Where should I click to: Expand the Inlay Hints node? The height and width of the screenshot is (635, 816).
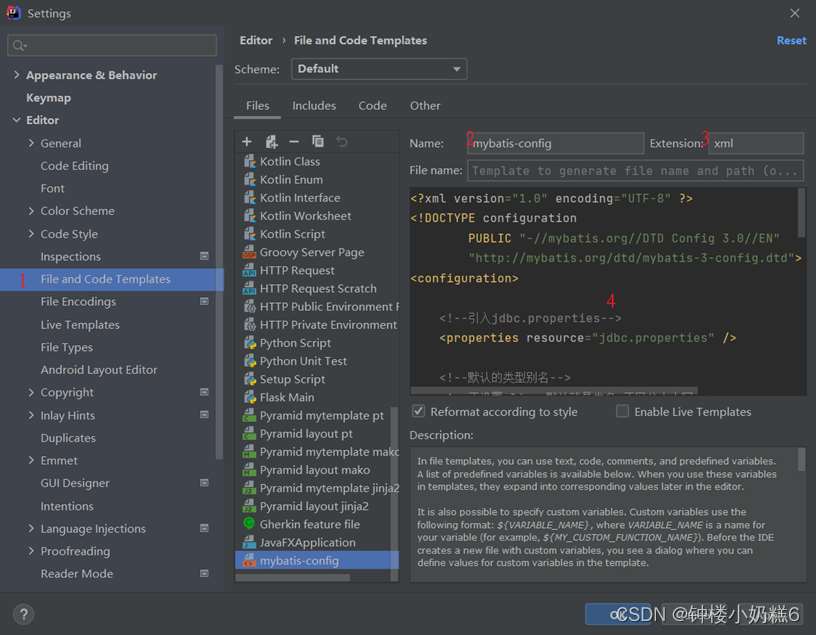[x=31, y=415]
